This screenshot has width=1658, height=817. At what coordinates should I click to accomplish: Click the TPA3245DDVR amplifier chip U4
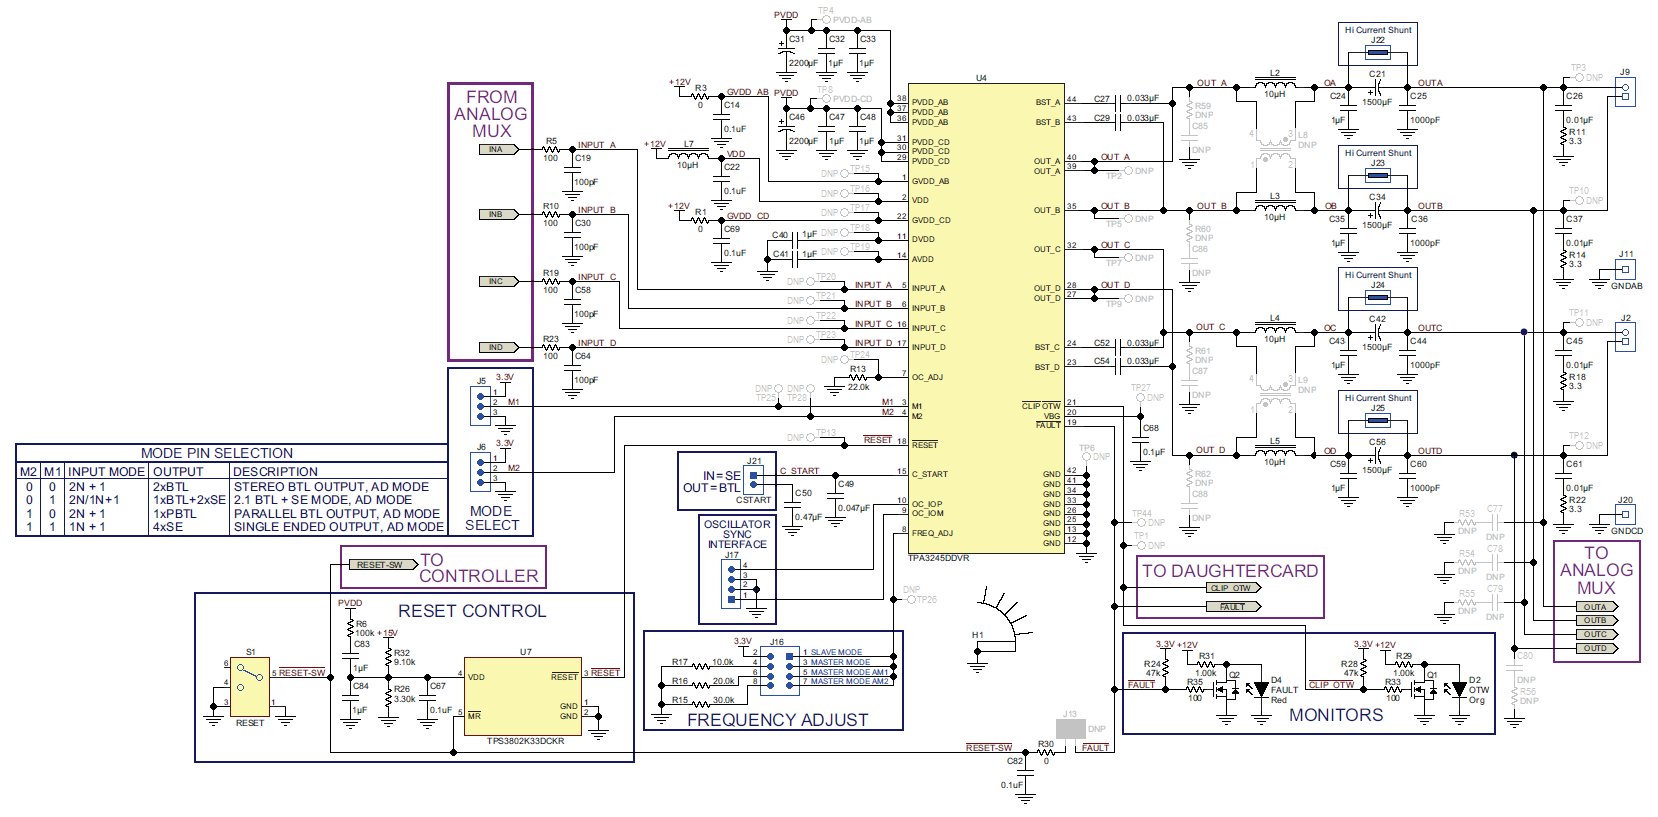click(x=985, y=318)
